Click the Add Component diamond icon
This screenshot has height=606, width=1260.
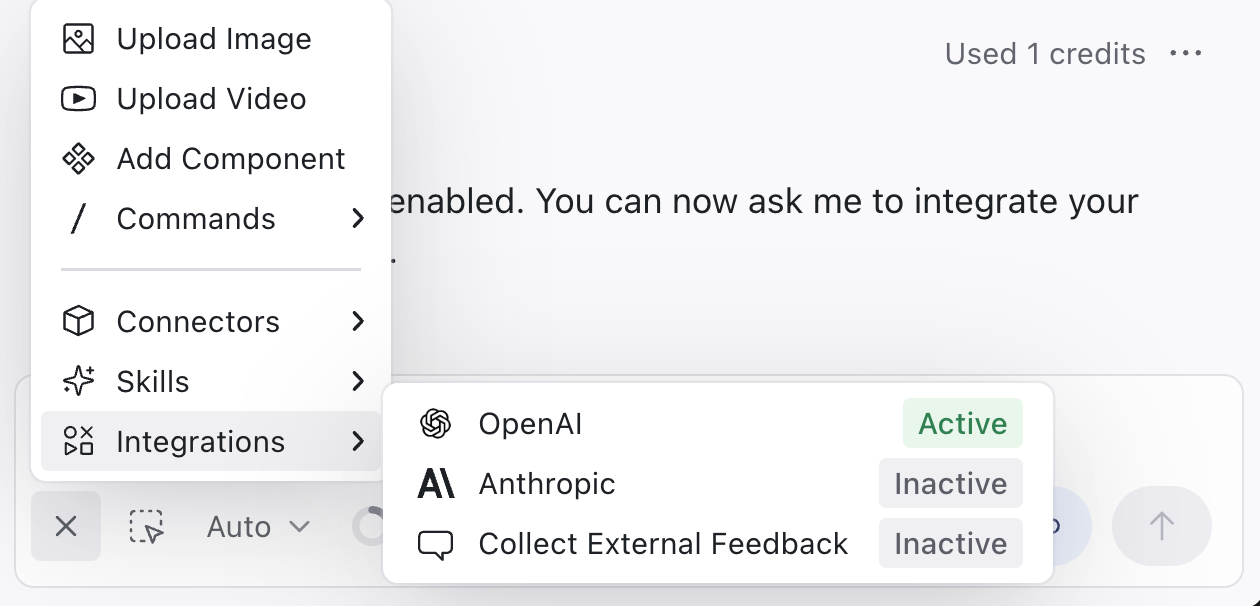click(78, 159)
